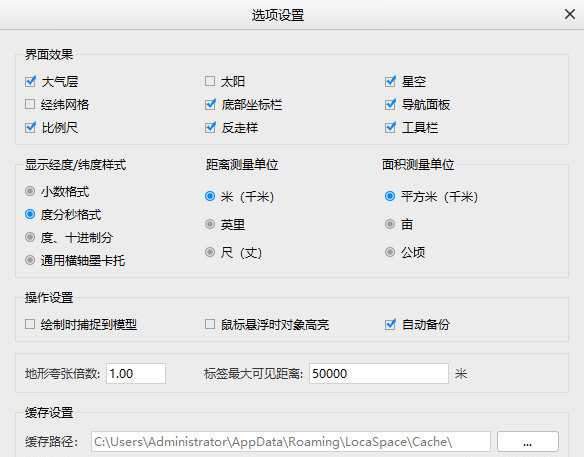Enable 绘制时捕捉到模型 checkbox
Viewport: 584px width, 457px height.
pos(30,324)
